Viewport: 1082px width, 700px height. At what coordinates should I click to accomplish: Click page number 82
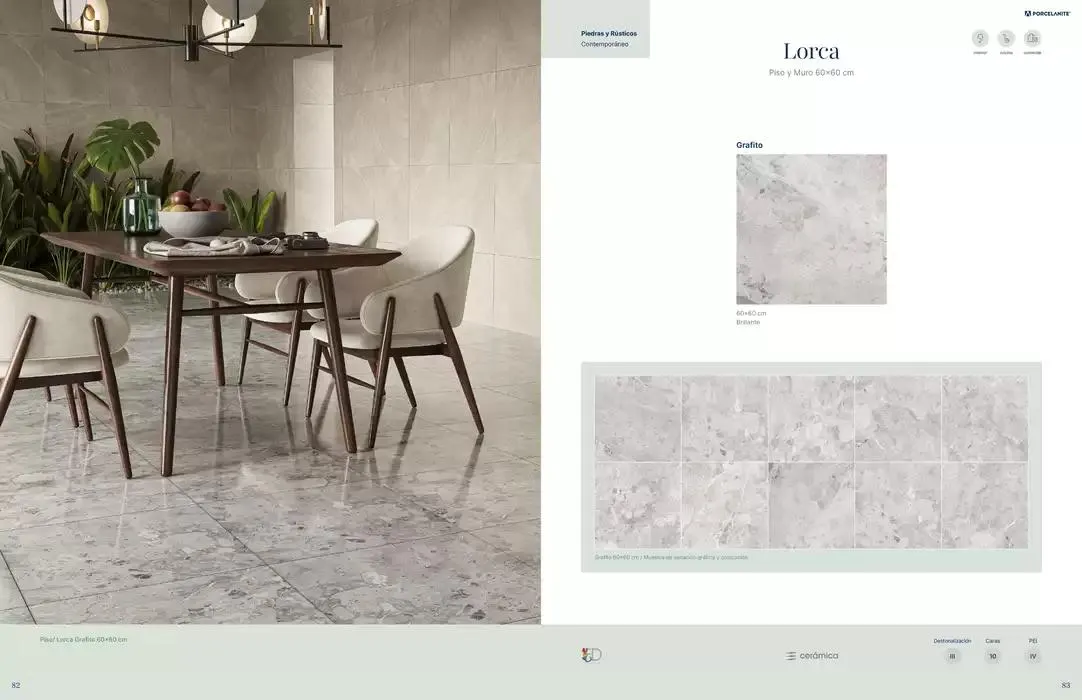pyautogui.click(x=16, y=685)
